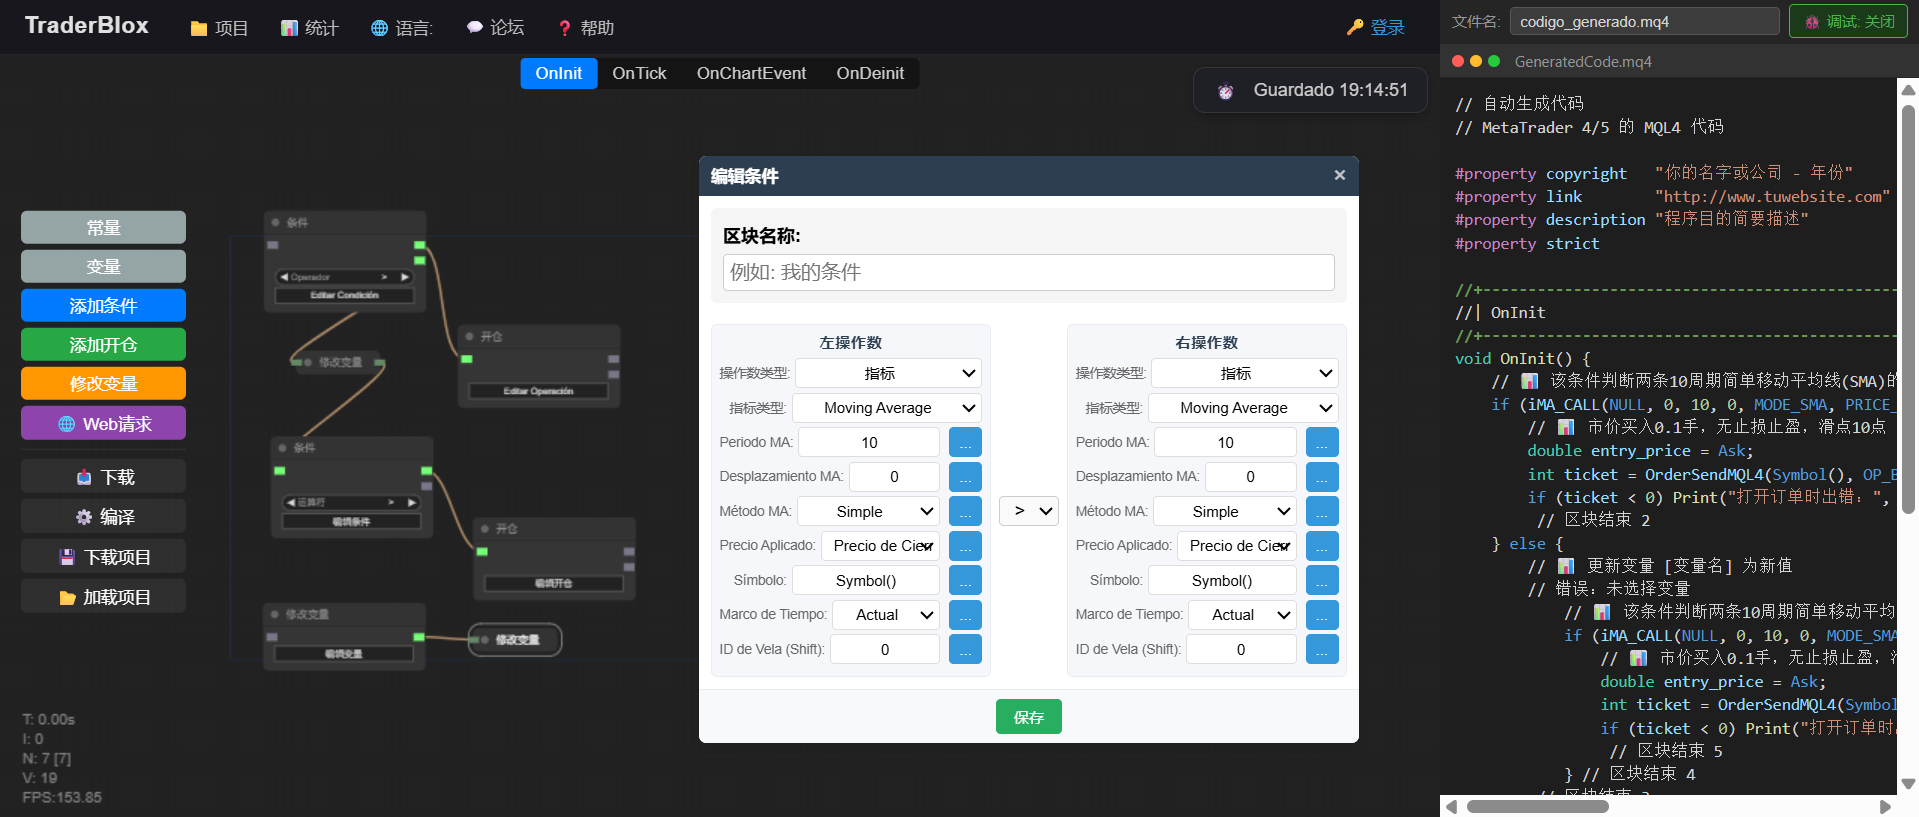
Task: Edit the 文件名 filename field
Action: coord(1644,21)
